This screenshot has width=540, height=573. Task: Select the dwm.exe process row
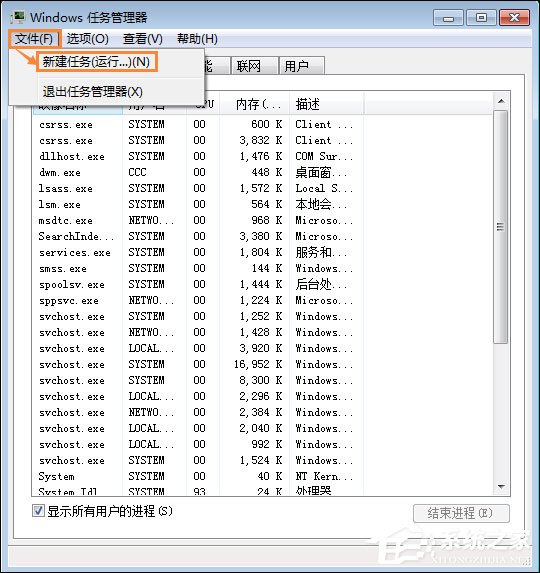[x=197, y=172]
